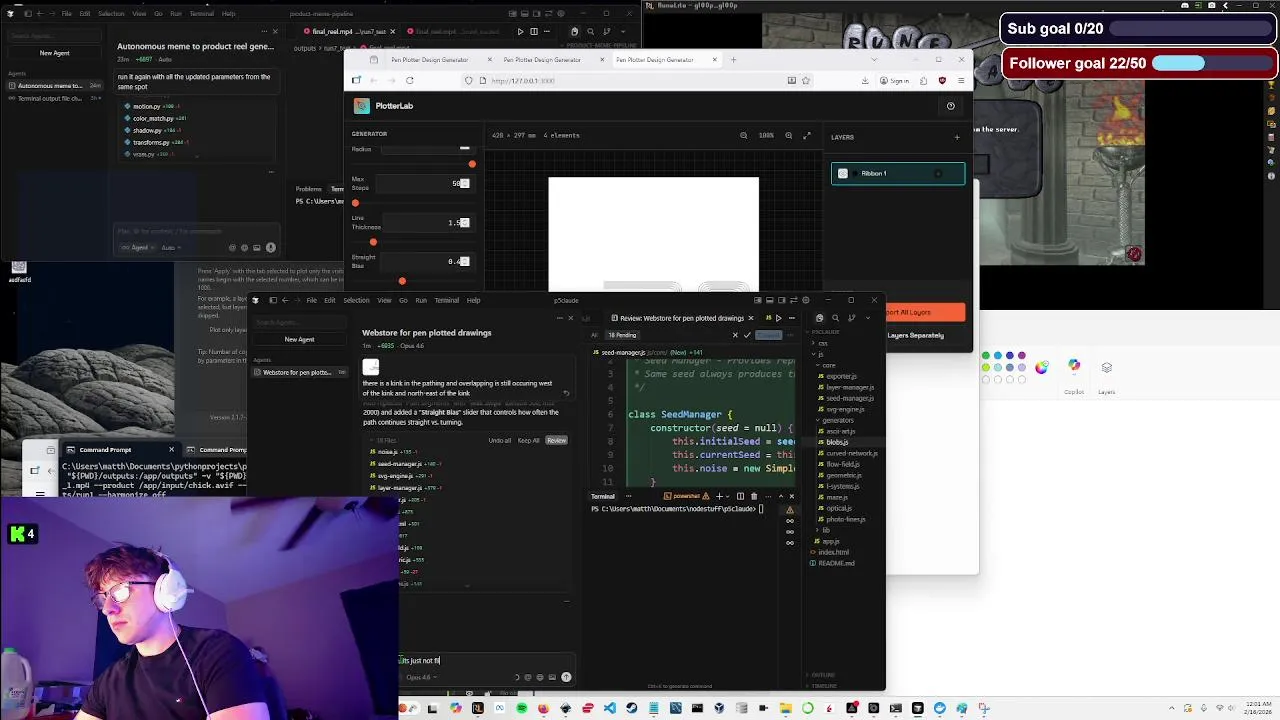This screenshot has width=1280, height=720.
Task: Split the p5claude terminal
Action: coord(740,496)
